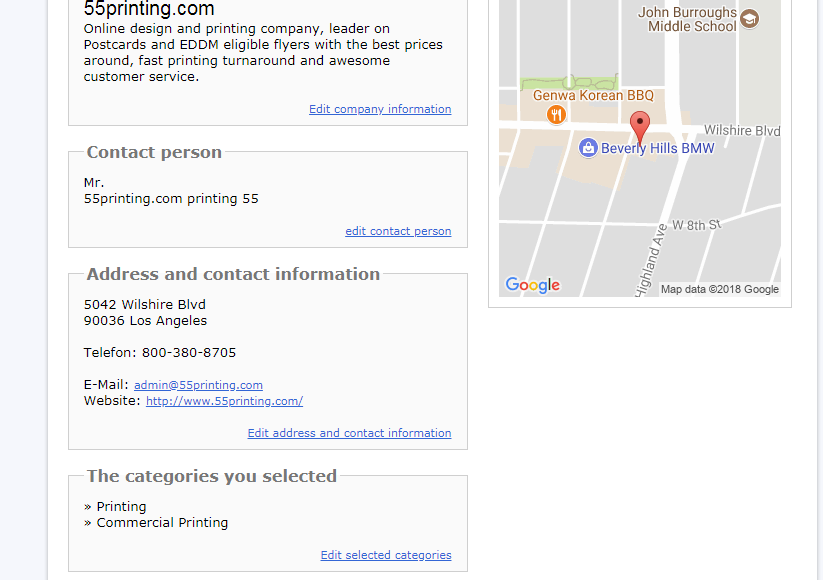Click the Genwa Korean BBQ restaurant icon
The image size is (823, 580).
tap(556, 114)
